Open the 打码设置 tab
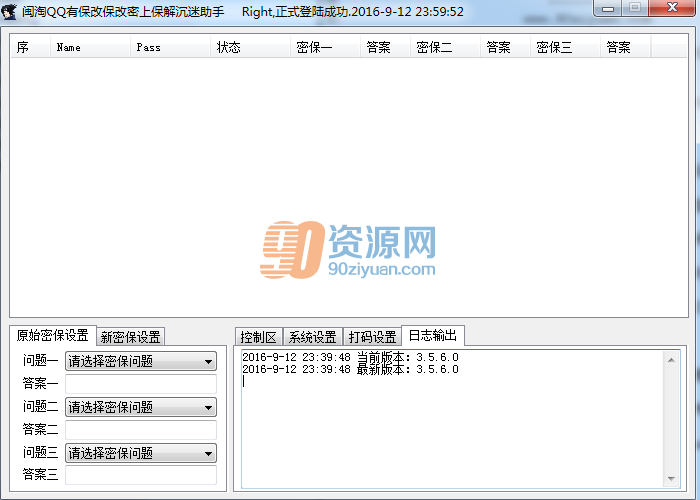Image resolution: width=700 pixels, height=500 pixels. click(x=372, y=337)
